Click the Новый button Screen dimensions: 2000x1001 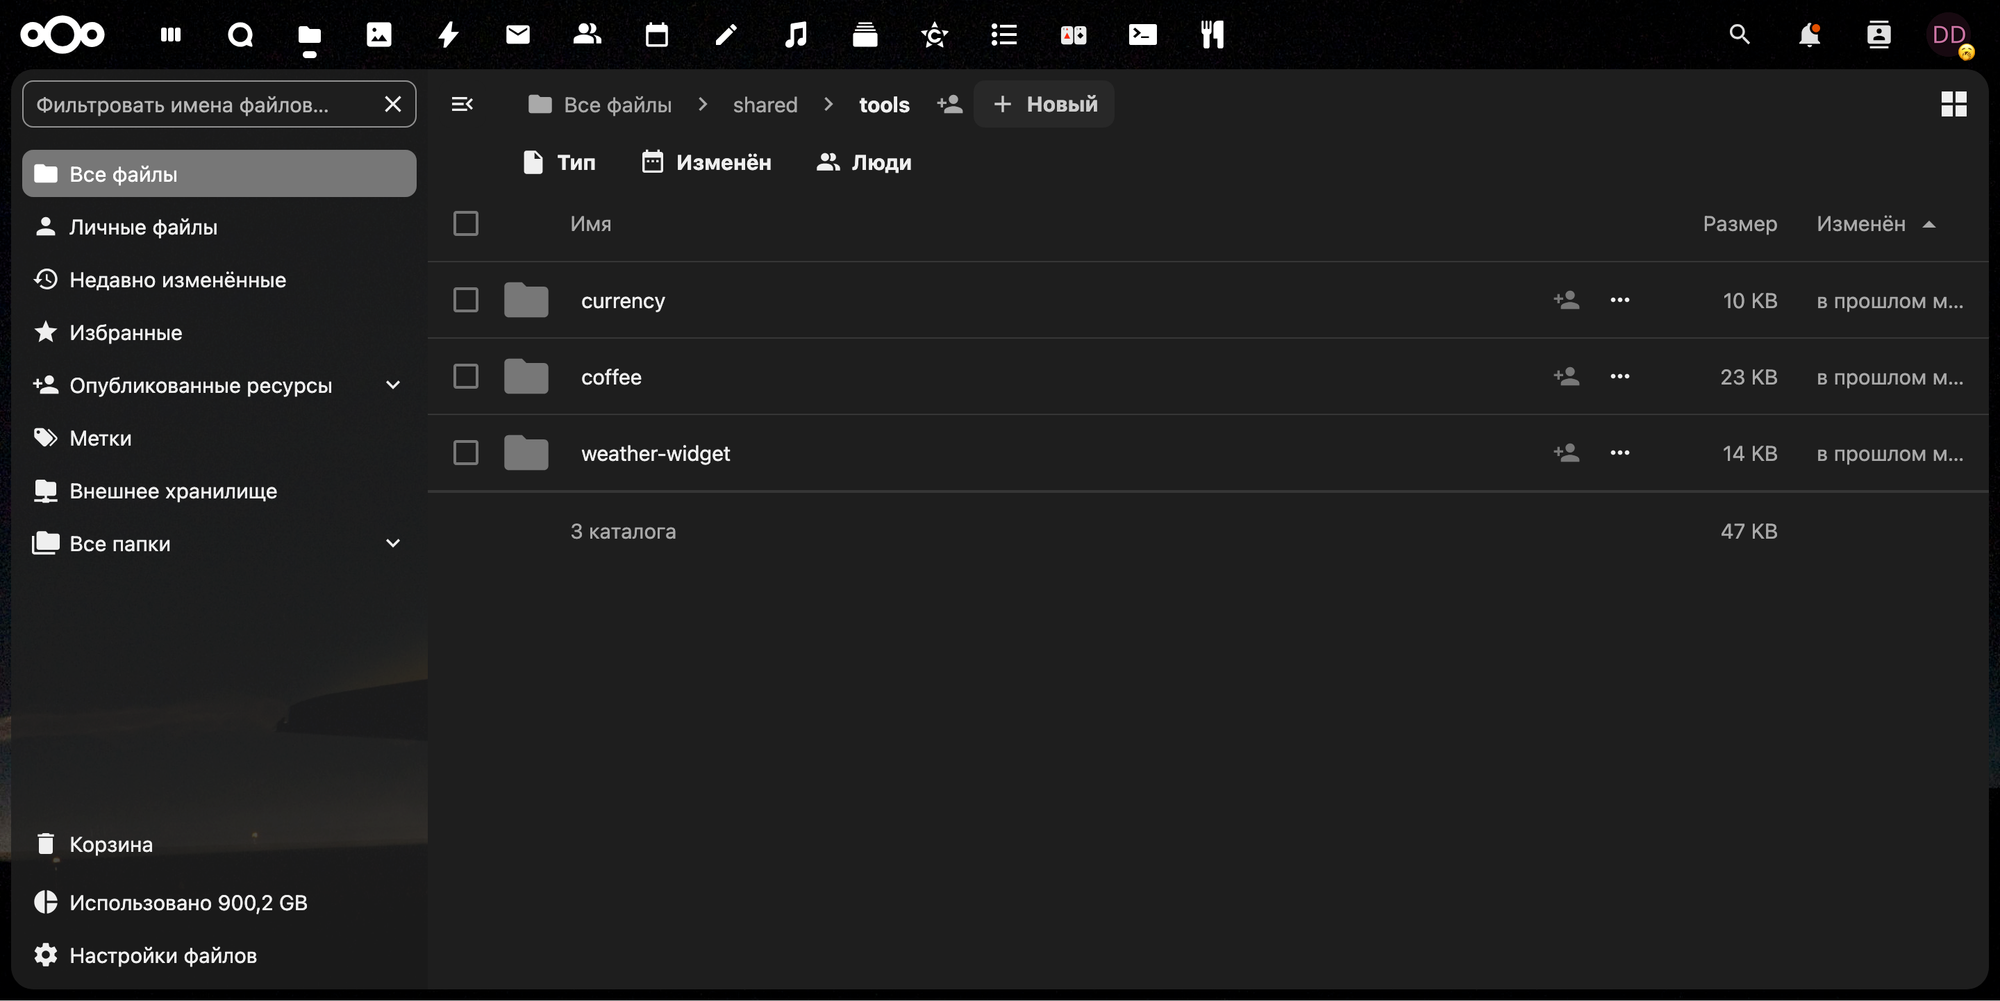pos(1044,104)
